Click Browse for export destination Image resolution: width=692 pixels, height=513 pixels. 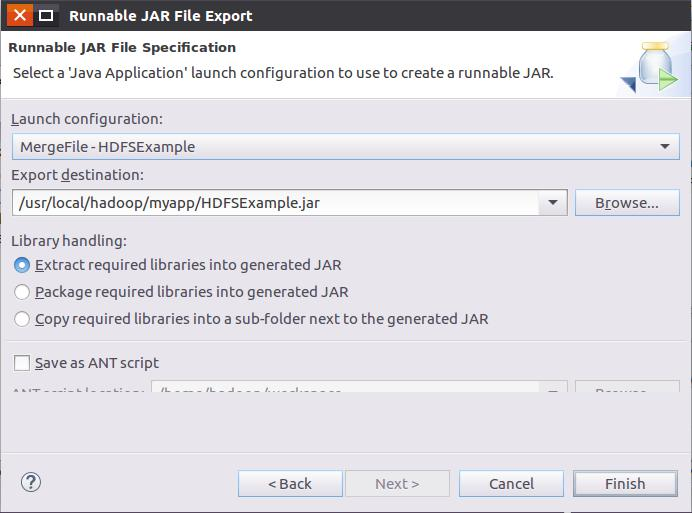tap(627, 203)
